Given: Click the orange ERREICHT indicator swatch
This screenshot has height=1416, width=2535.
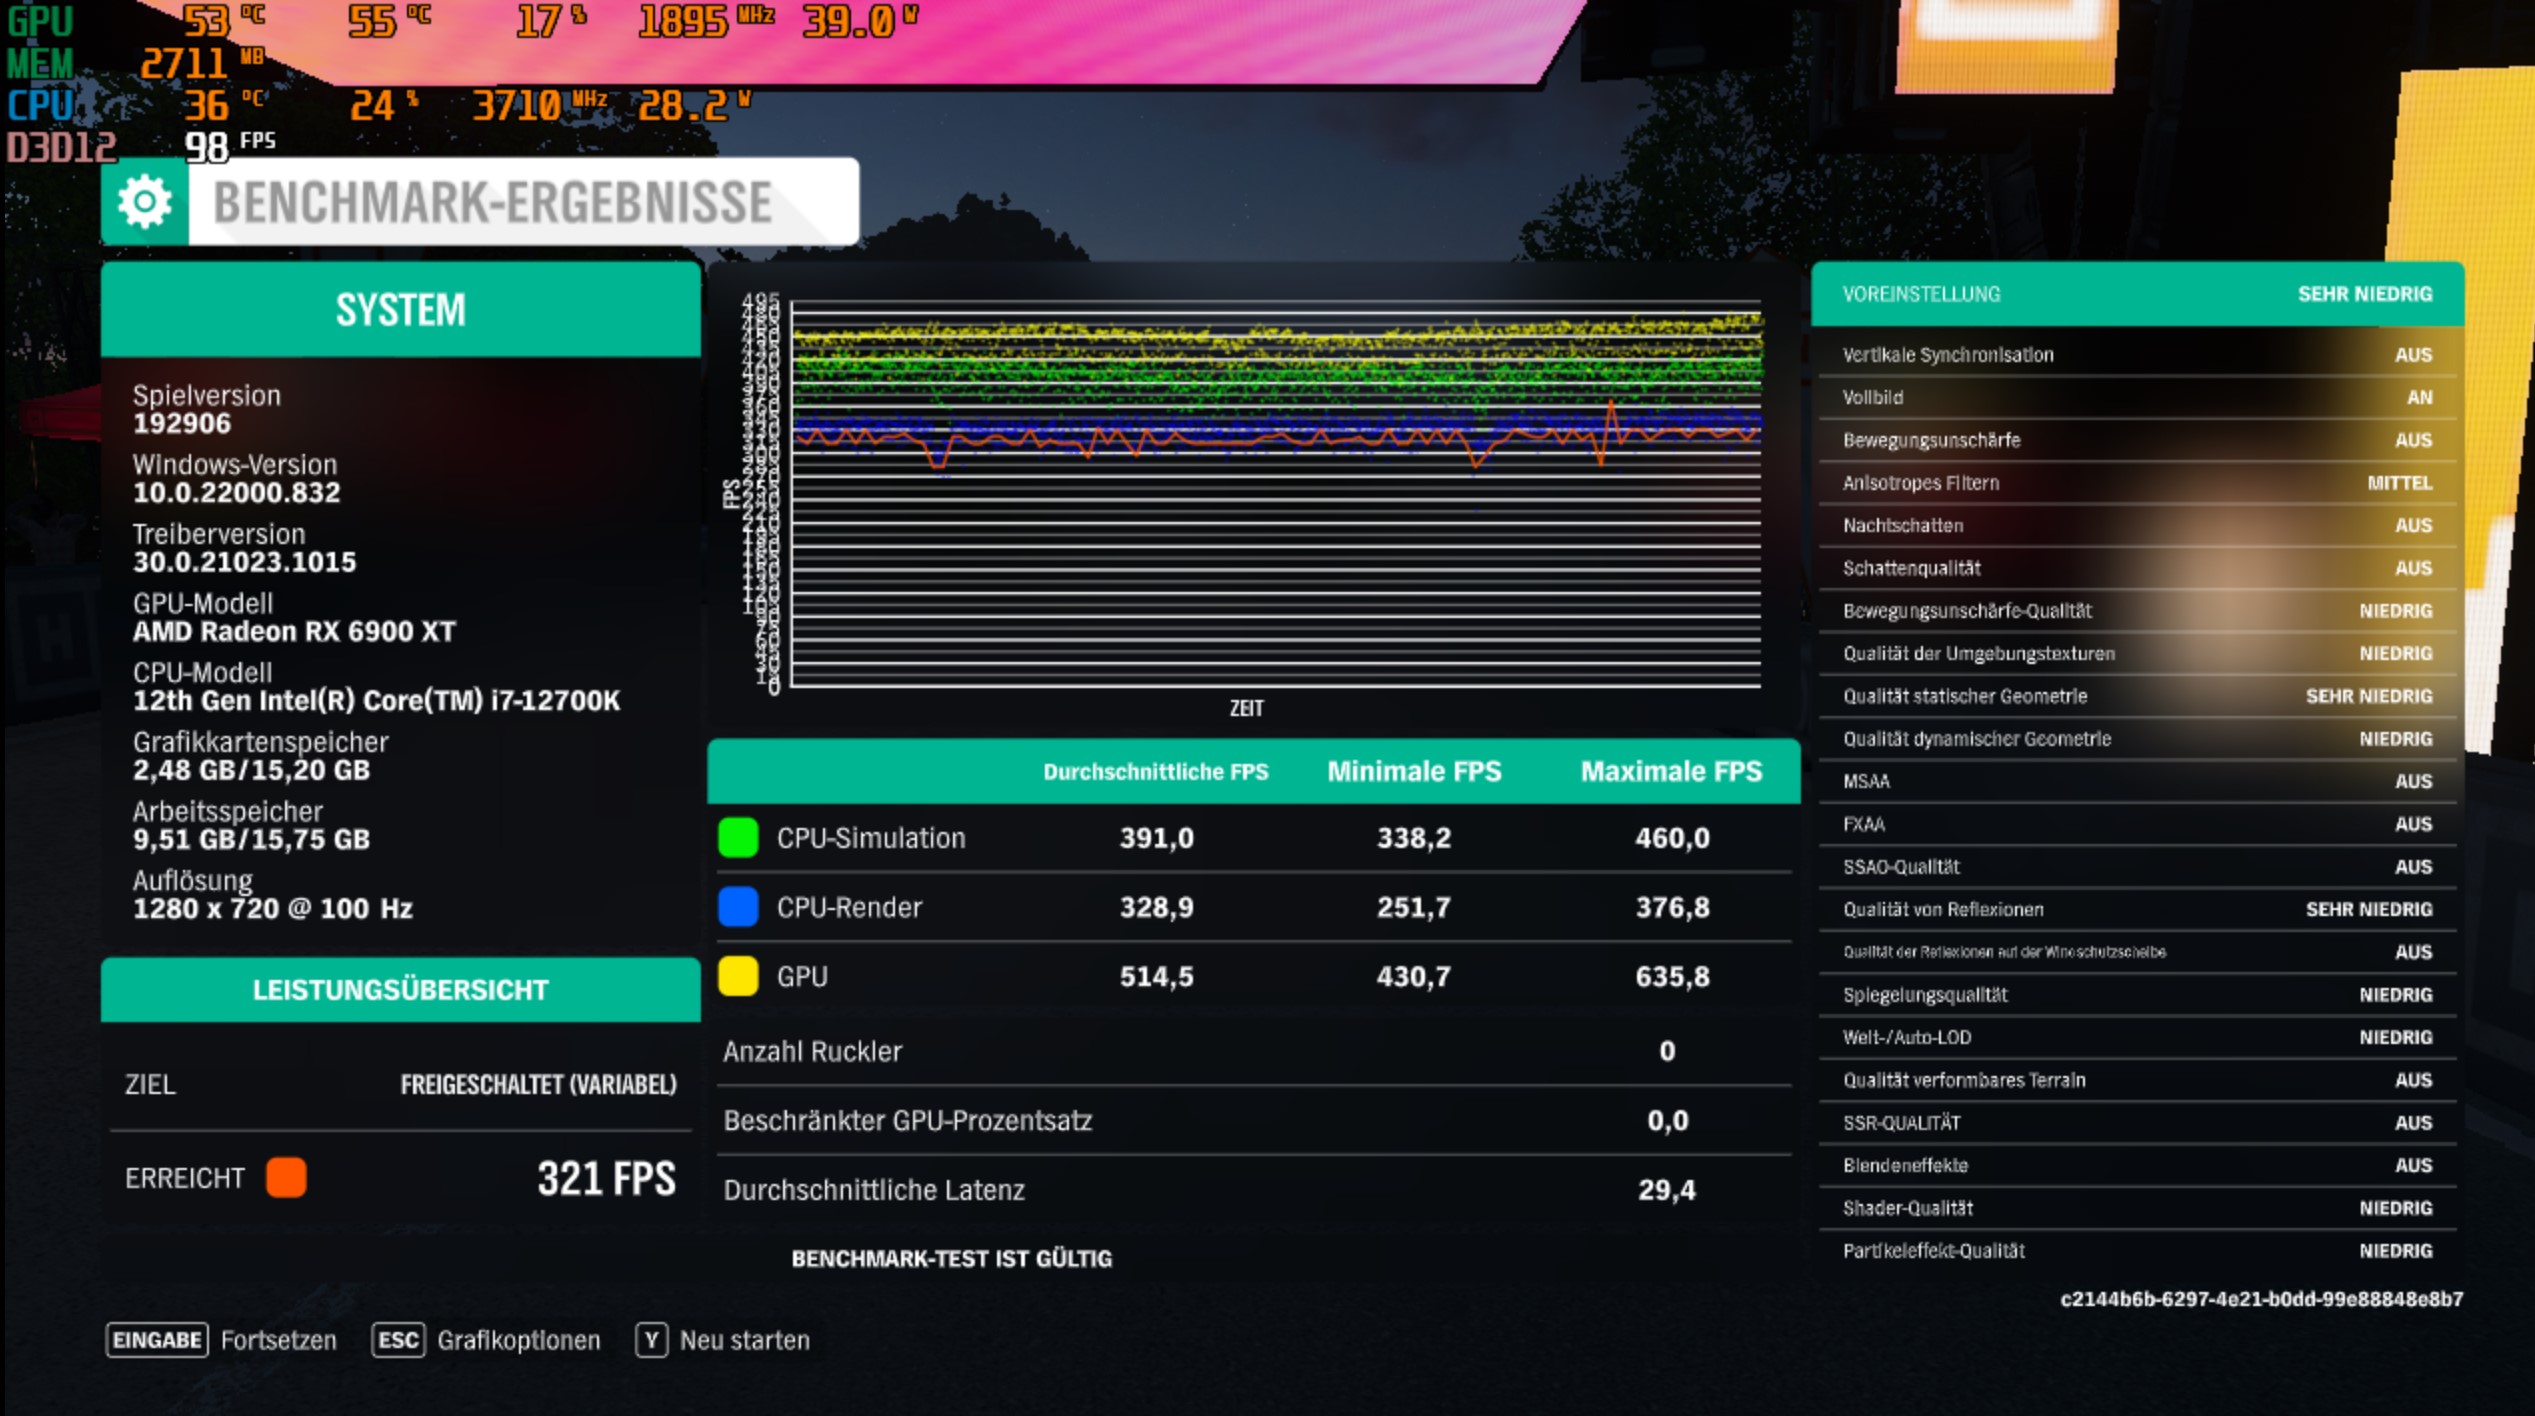Looking at the screenshot, I should point(287,1178).
